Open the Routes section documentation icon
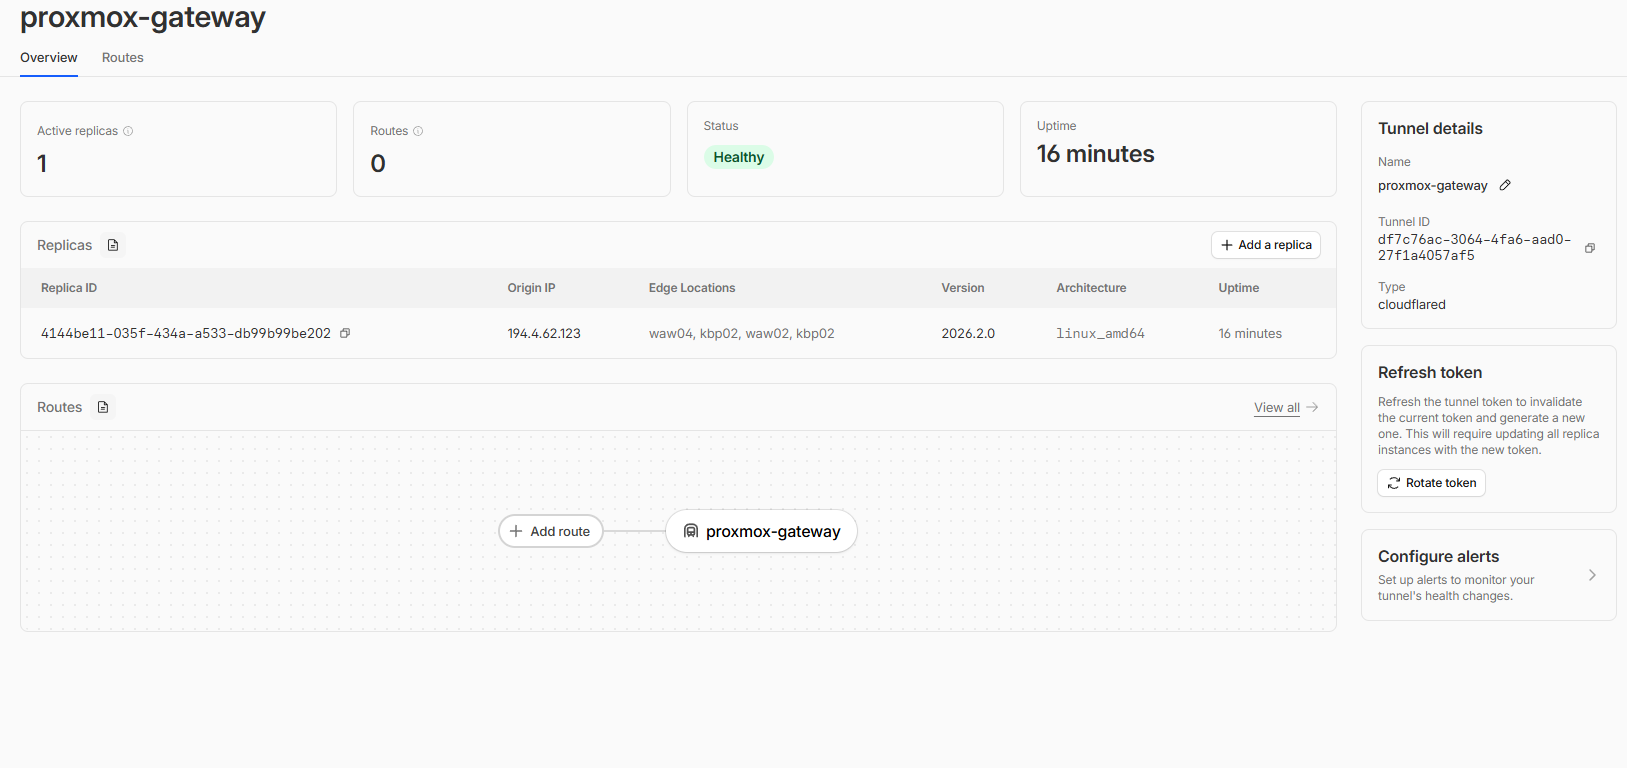Screen dimensions: 1627x768 pos(103,407)
